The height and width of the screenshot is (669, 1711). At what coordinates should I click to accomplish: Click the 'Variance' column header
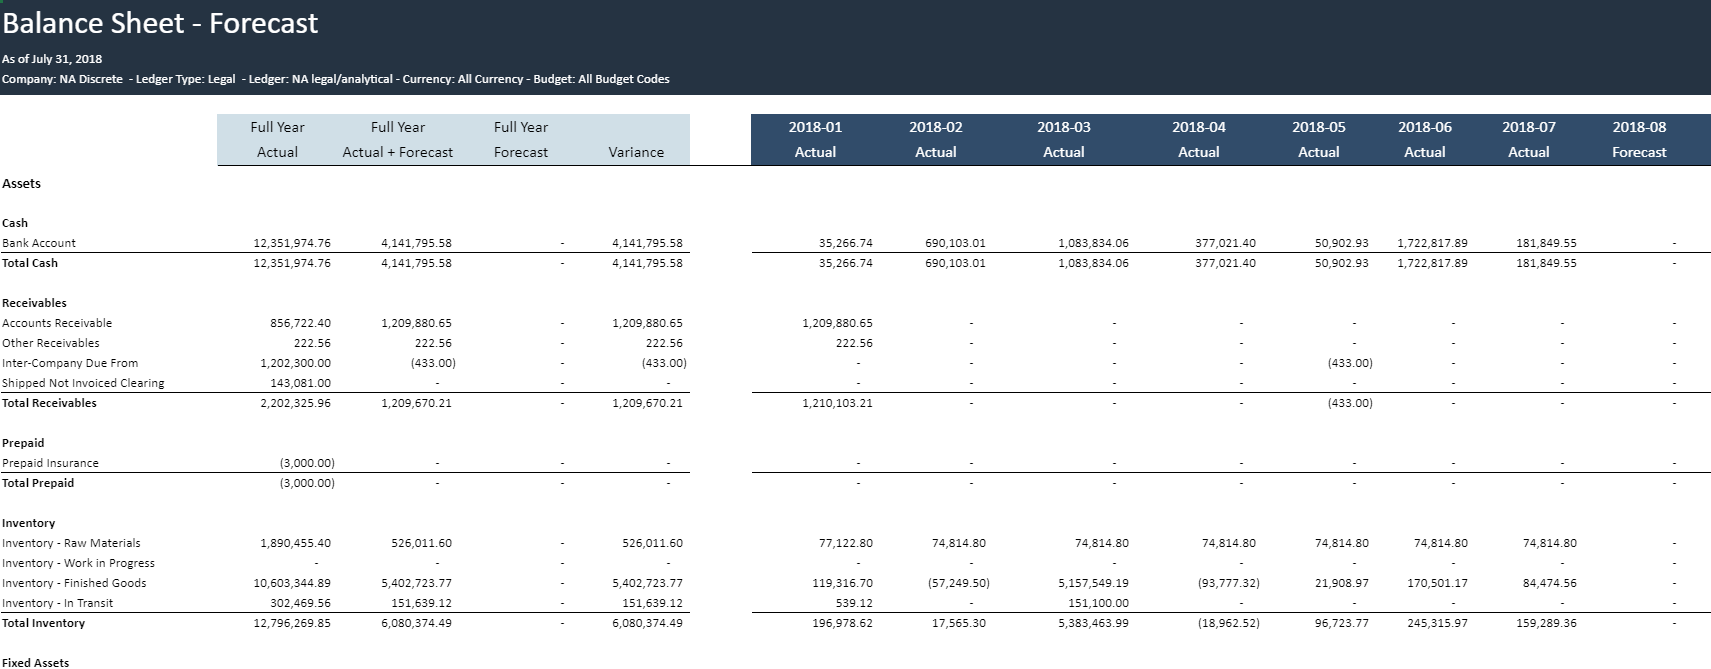(636, 152)
